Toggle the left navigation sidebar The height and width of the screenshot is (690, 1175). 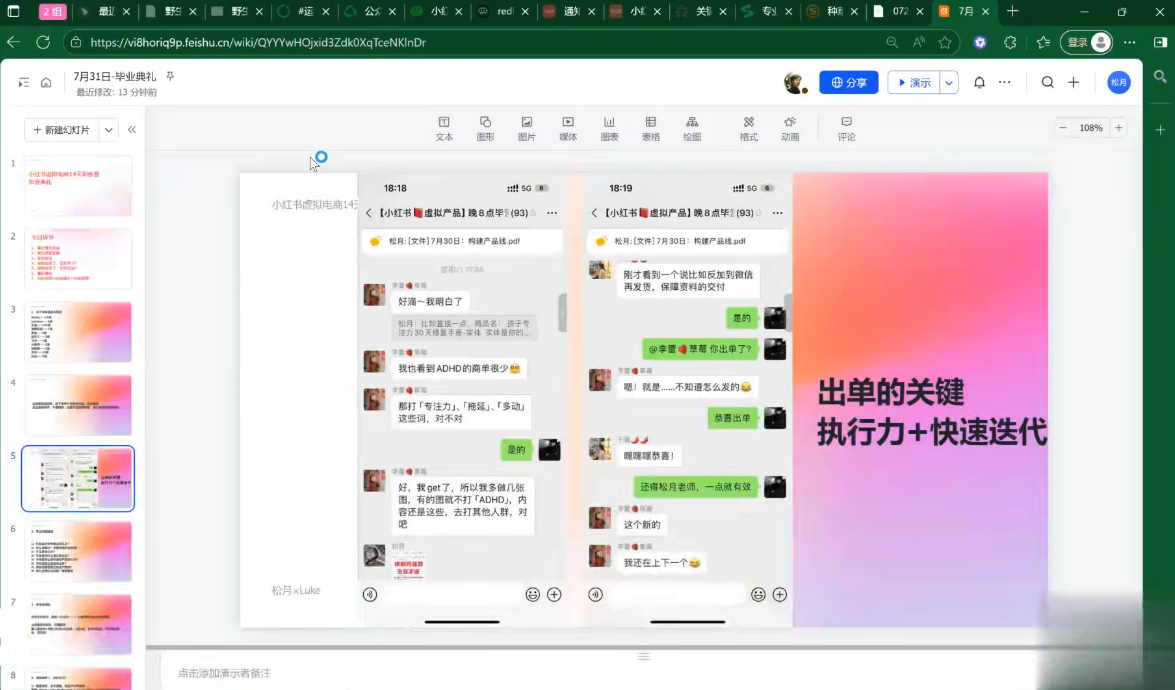click(24, 83)
